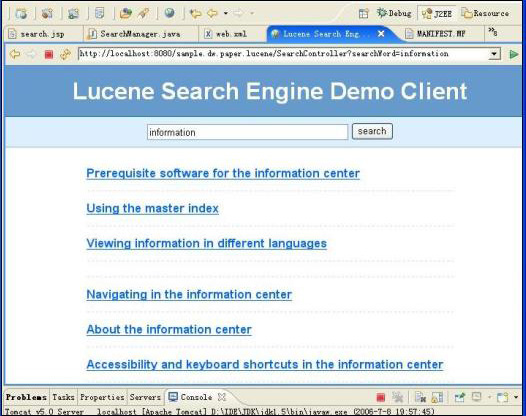Switch to the Tasks view tab
This screenshot has height=416, width=526.
tap(63, 397)
